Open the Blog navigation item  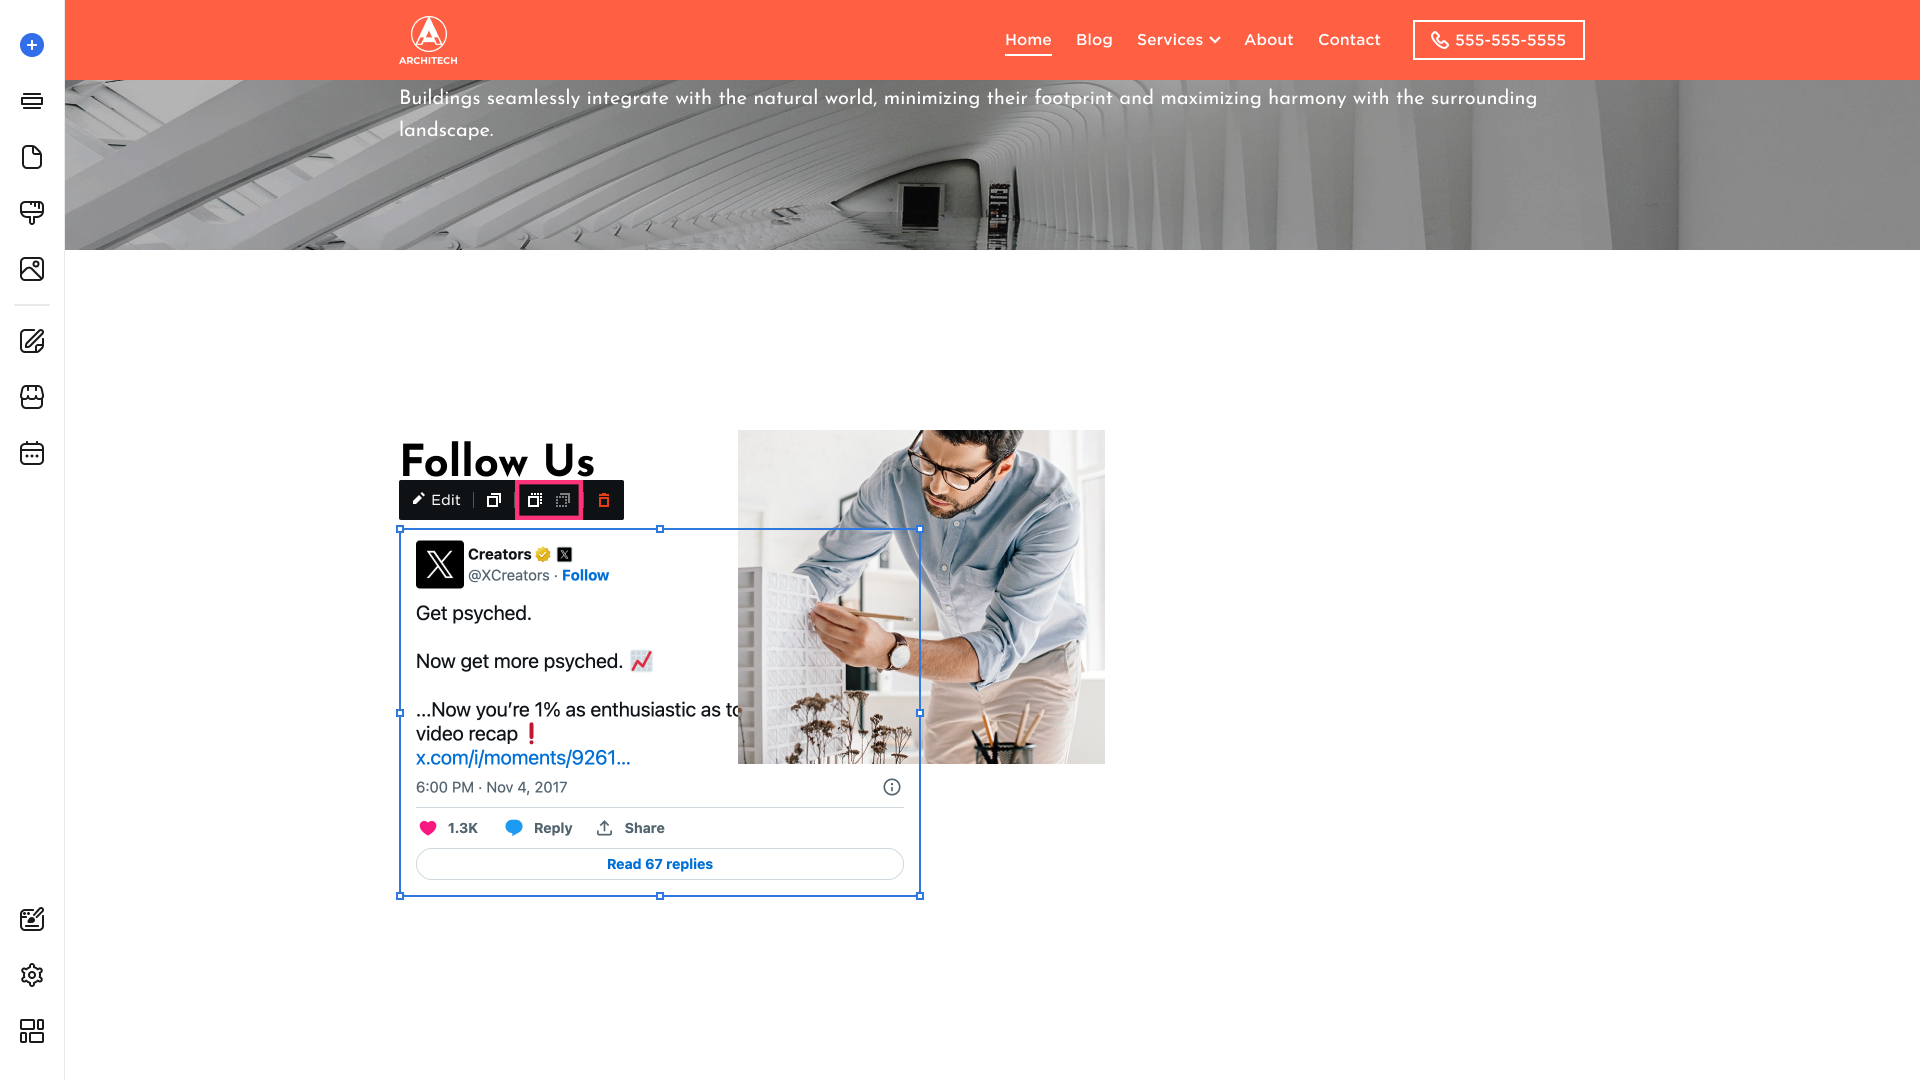[x=1094, y=40]
